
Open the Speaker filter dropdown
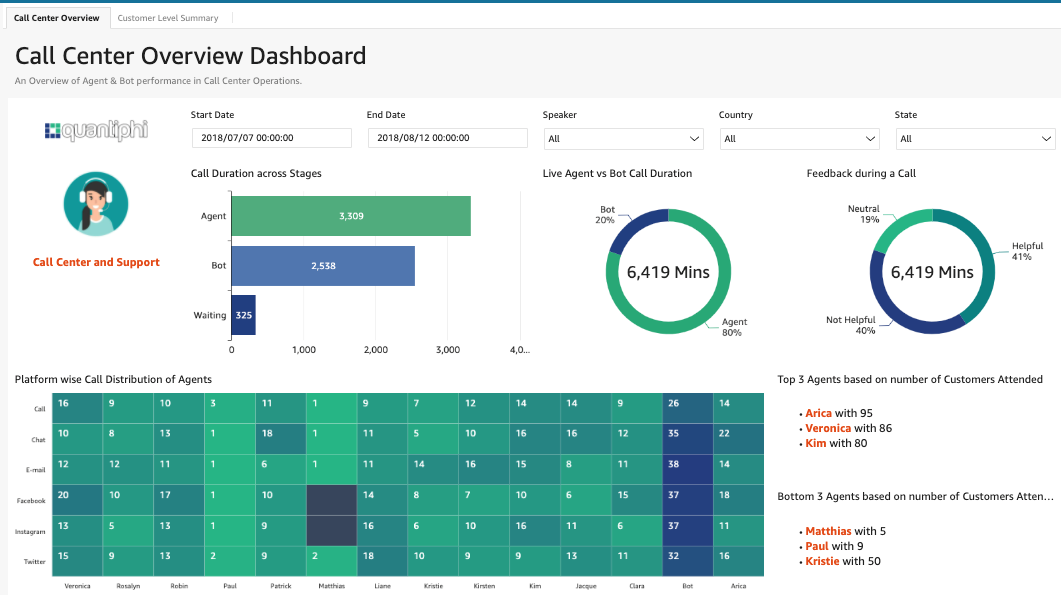click(x=623, y=138)
